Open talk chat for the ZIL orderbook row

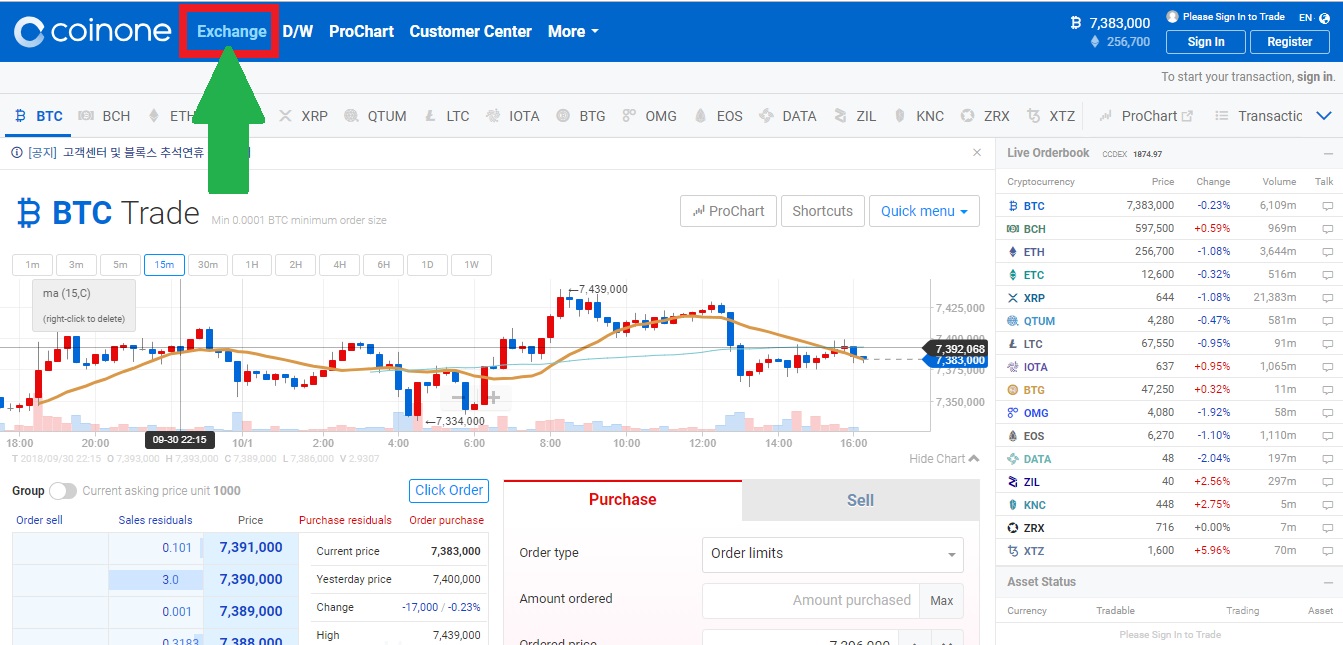pyautogui.click(x=1327, y=482)
